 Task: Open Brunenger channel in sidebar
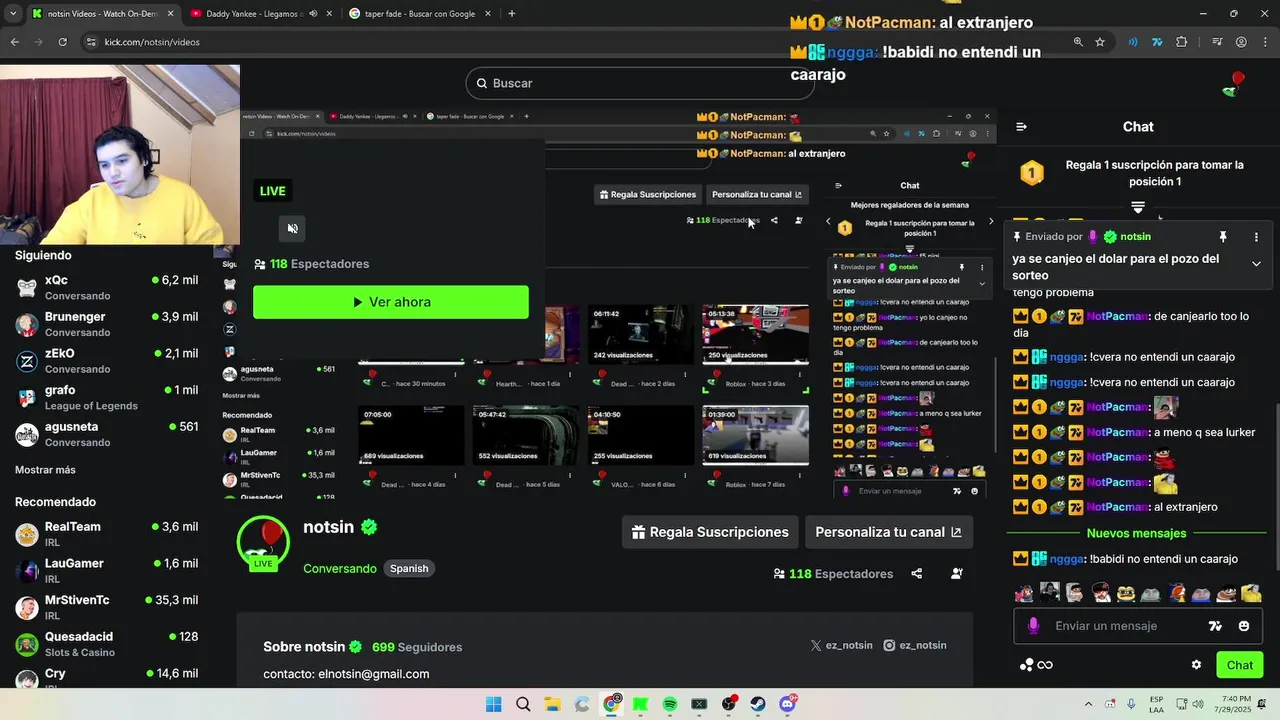click(106, 324)
